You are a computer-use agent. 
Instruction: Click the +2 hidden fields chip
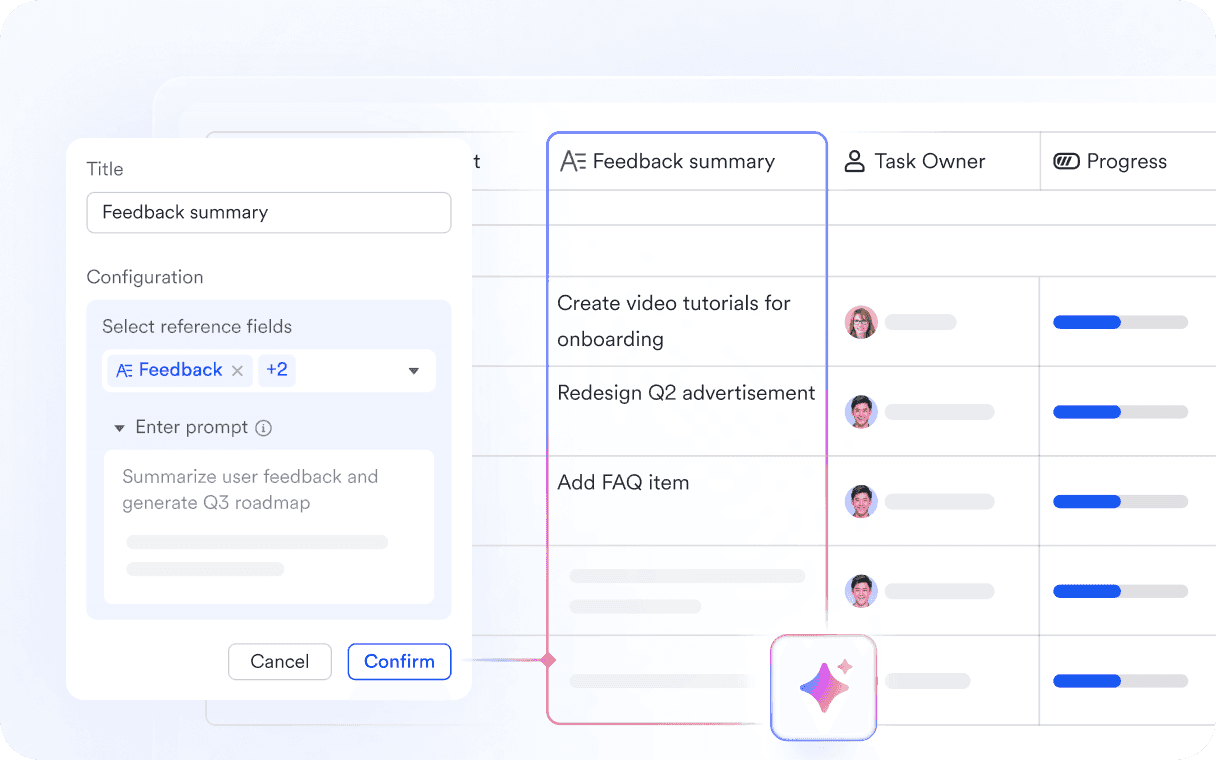click(x=277, y=370)
